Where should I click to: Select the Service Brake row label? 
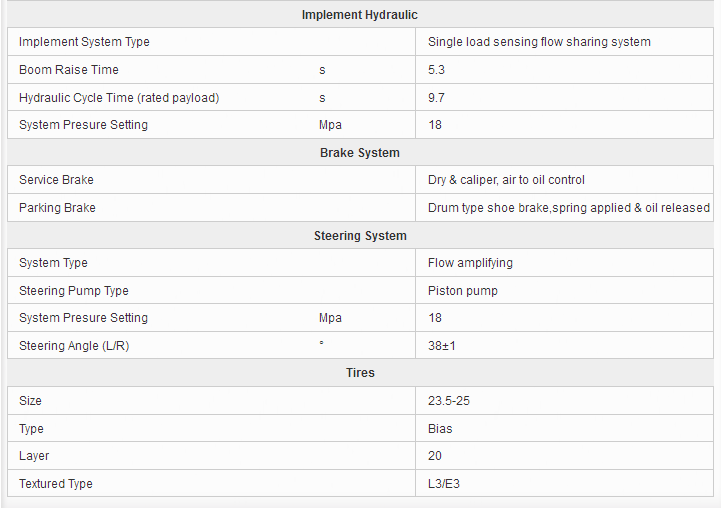(x=56, y=180)
